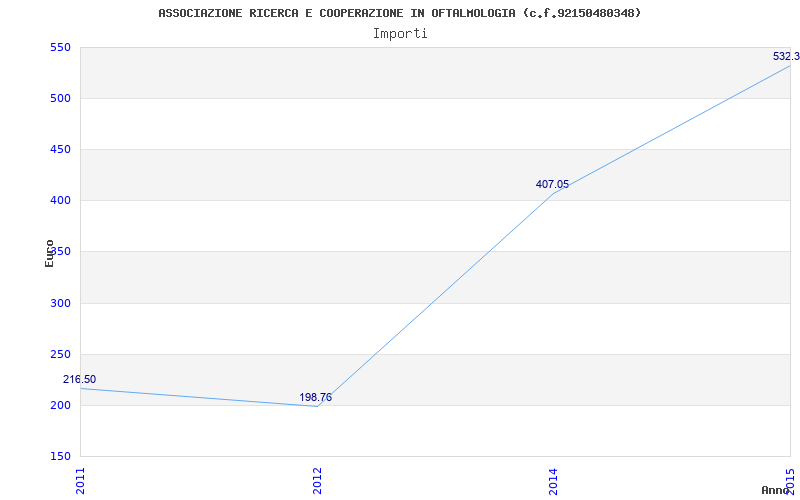Screen dimensions: 800x500
Task: Click the chart title ASSOCIAZIONE RICERCA E COOPERAZIONE IN OFTALMOLOGIA
Action: click(x=399, y=13)
